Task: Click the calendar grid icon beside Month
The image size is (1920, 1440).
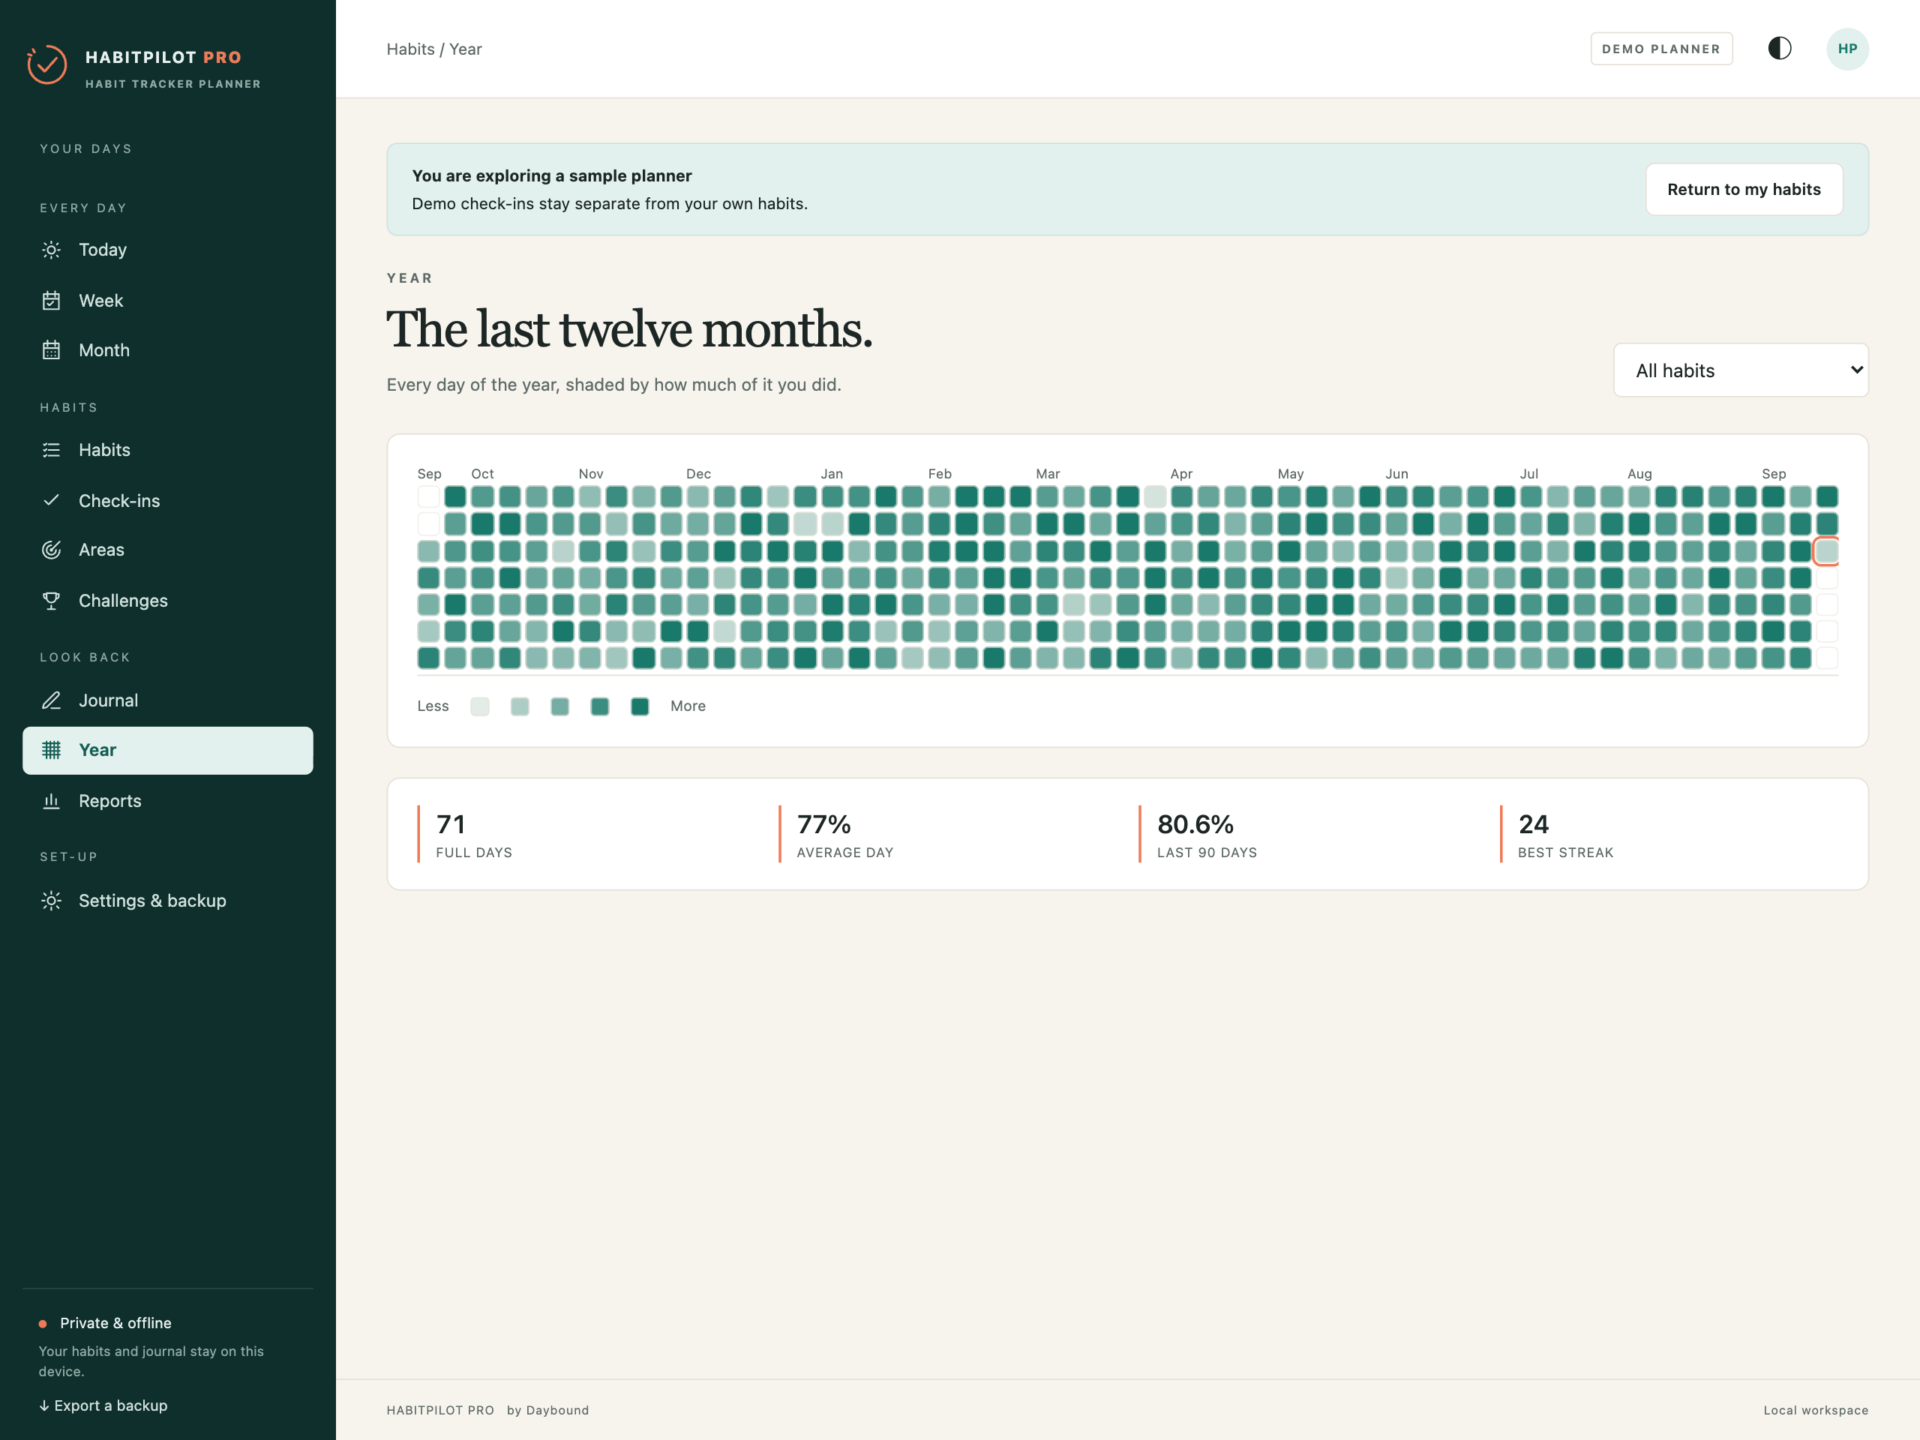Action: coord(51,350)
